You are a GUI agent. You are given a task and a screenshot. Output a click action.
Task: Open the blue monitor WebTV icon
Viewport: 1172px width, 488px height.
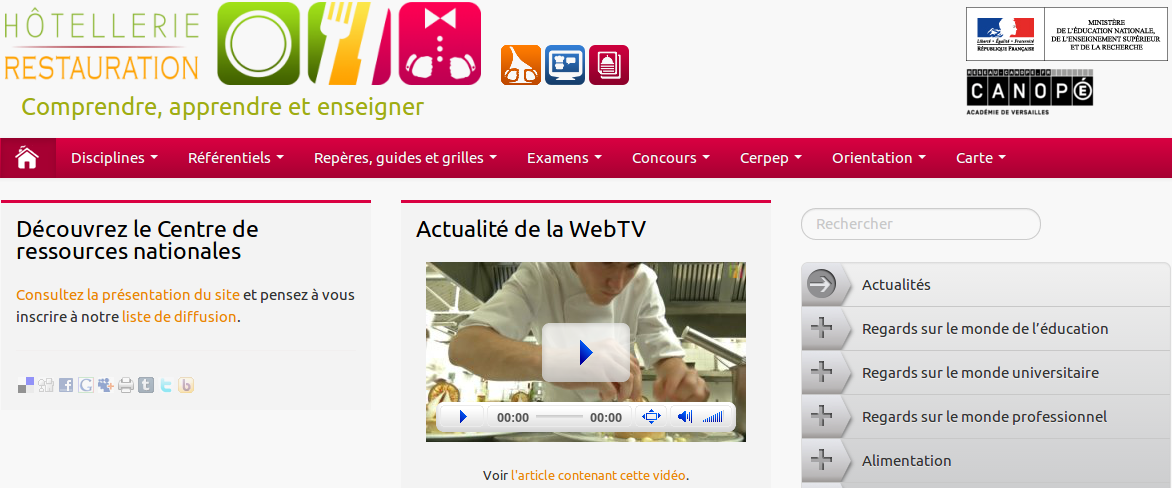pyautogui.click(x=564, y=65)
